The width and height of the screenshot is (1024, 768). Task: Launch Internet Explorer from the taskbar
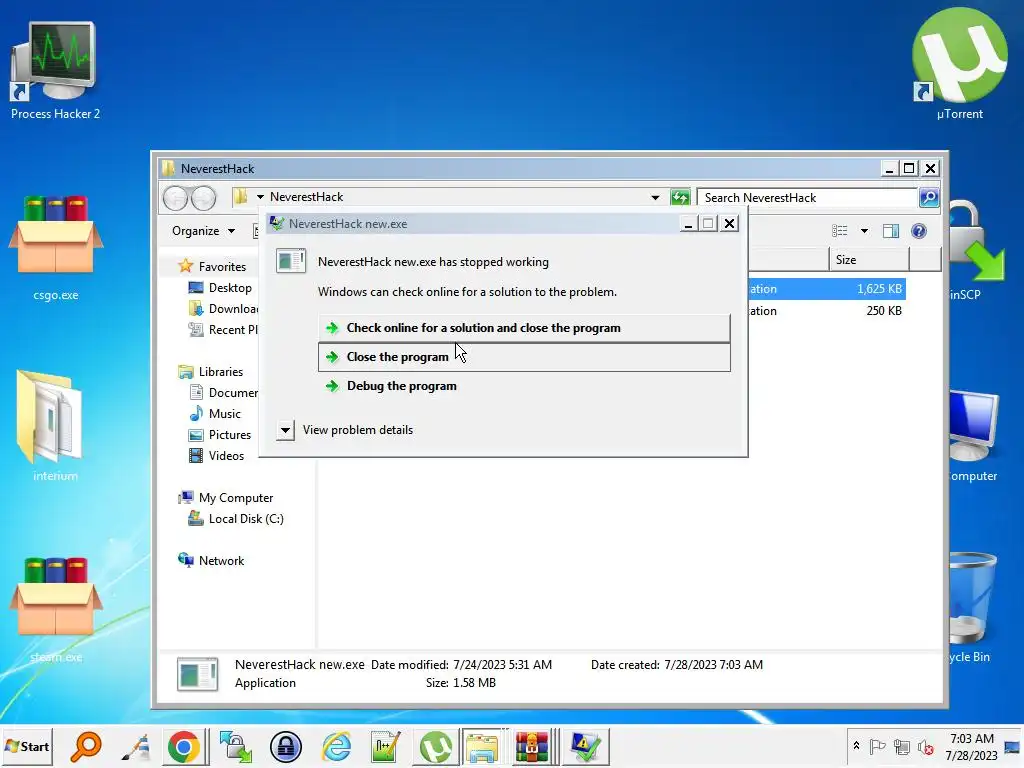[336, 746]
